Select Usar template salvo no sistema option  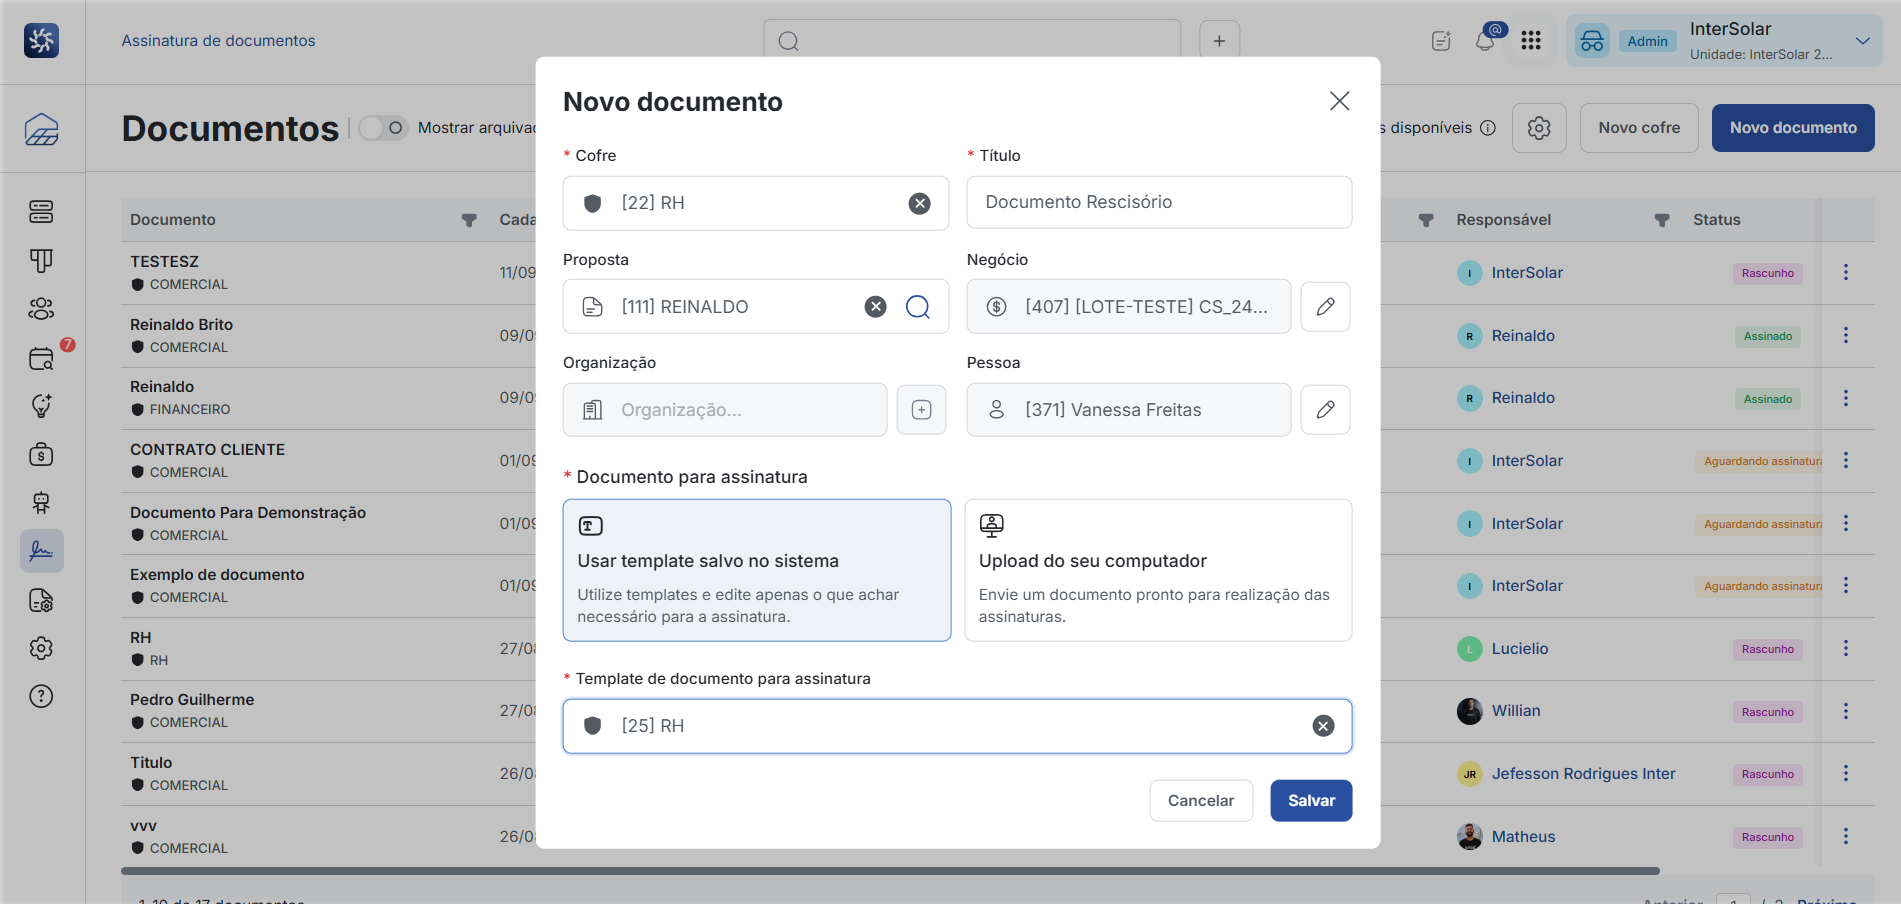[756, 570]
